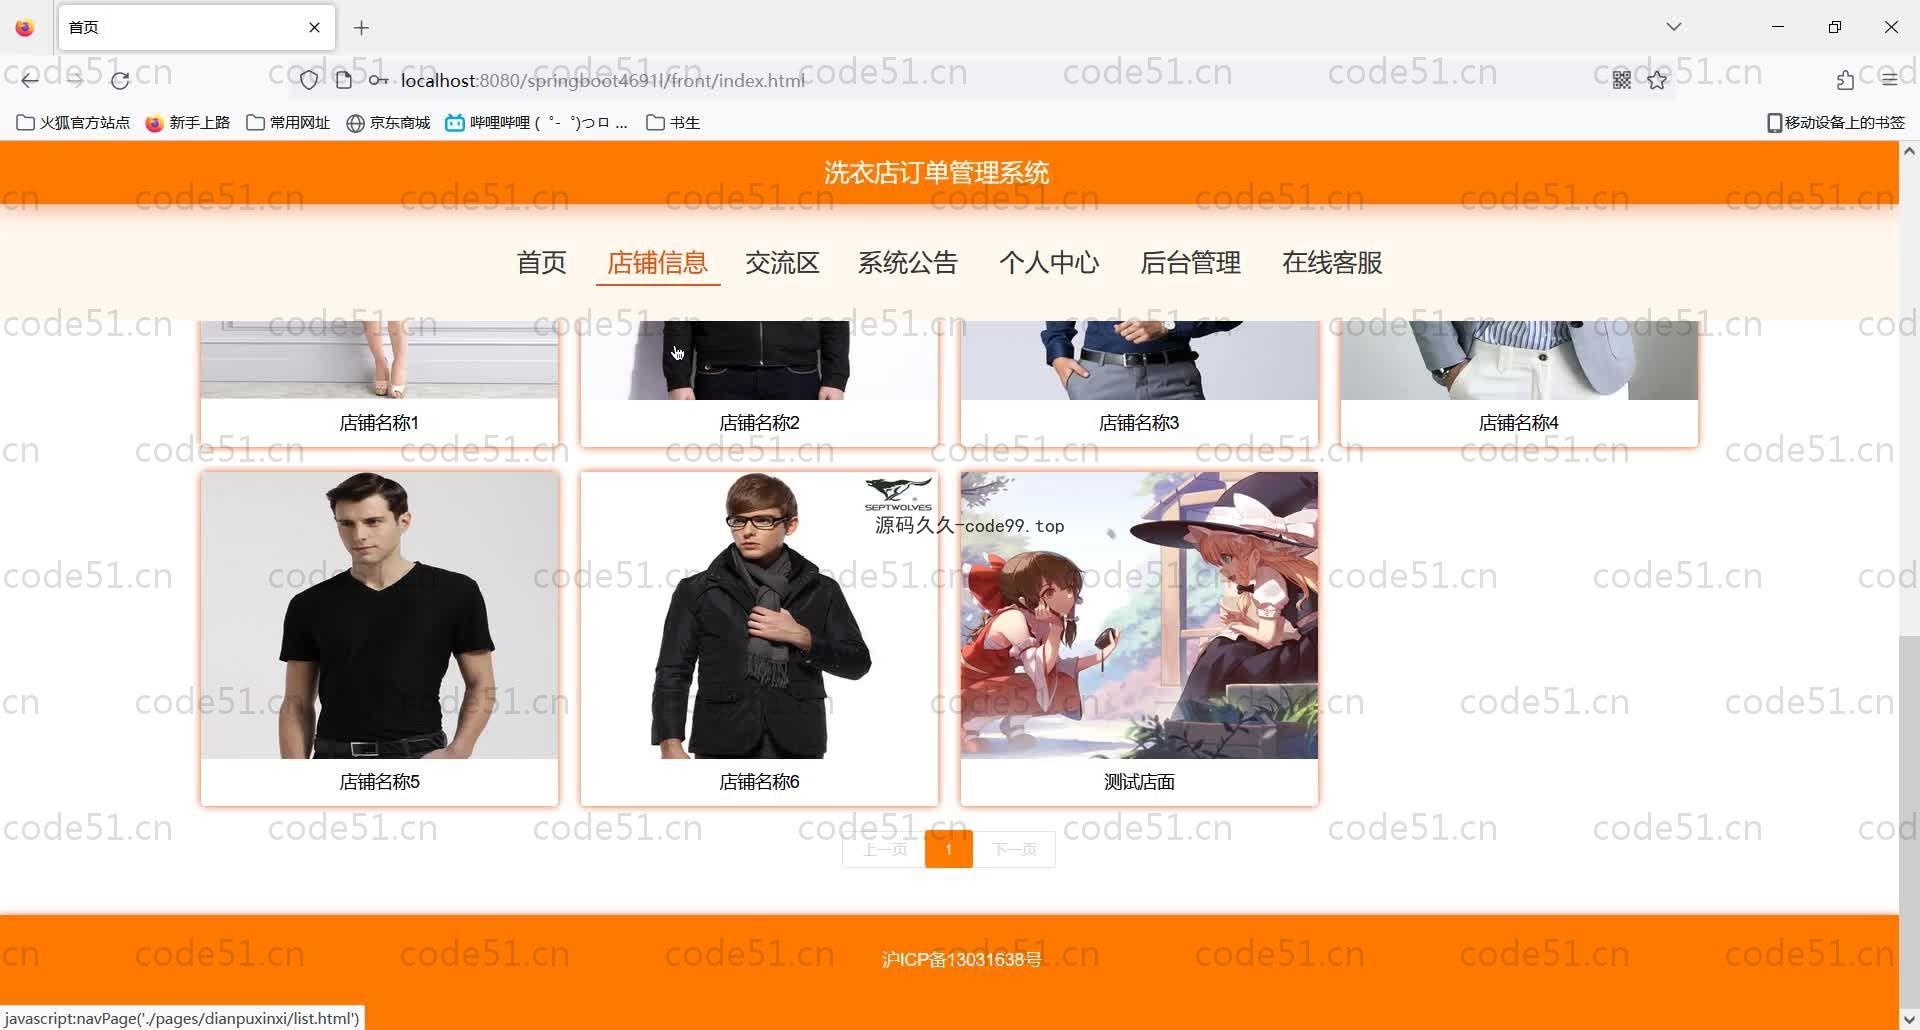This screenshot has width=1920, height=1030.
Task: Select page 1 in pagination
Action: pyautogui.click(x=948, y=849)
